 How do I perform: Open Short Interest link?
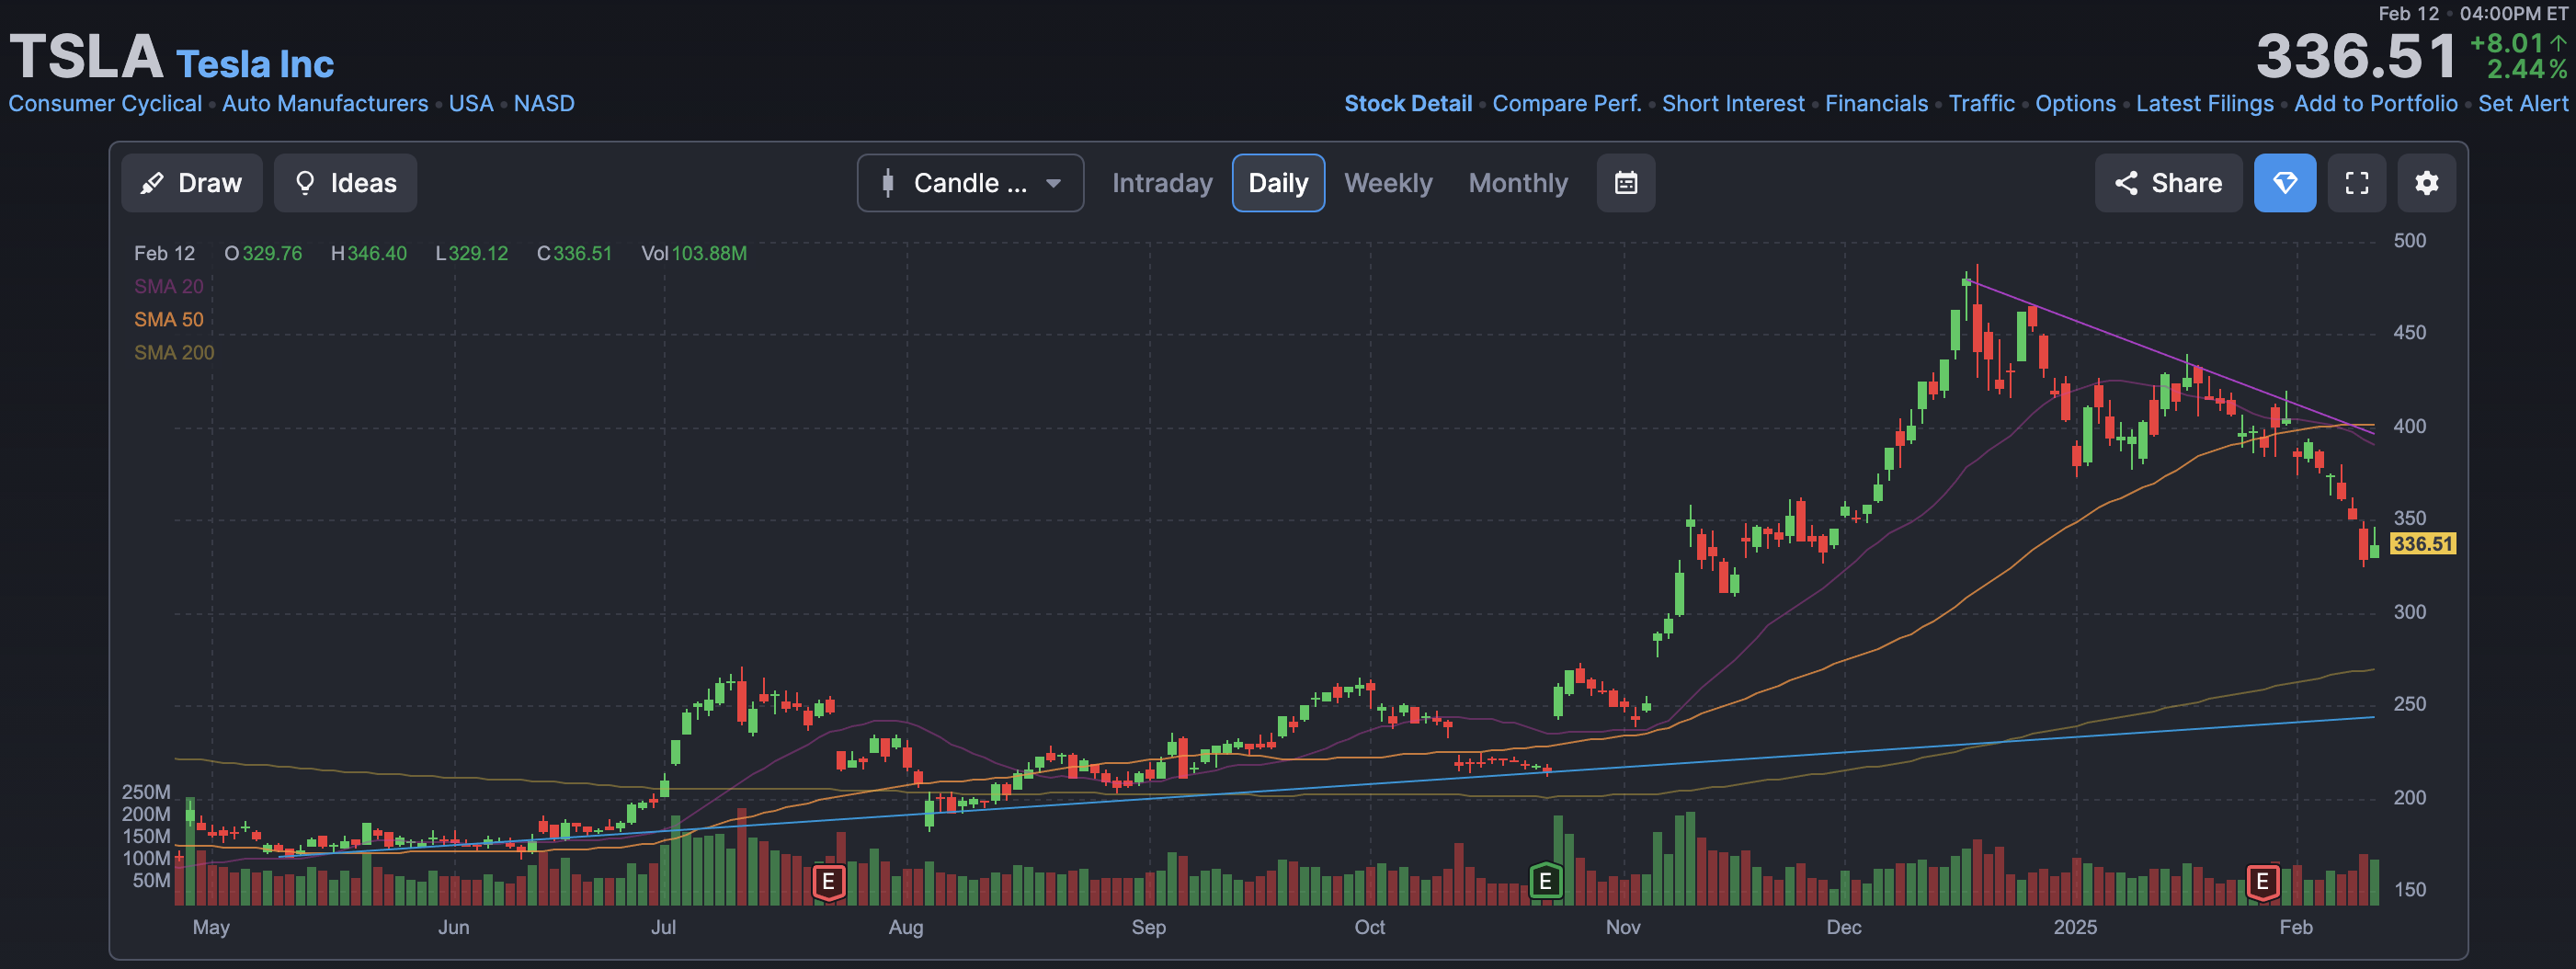coord(1733,104)
